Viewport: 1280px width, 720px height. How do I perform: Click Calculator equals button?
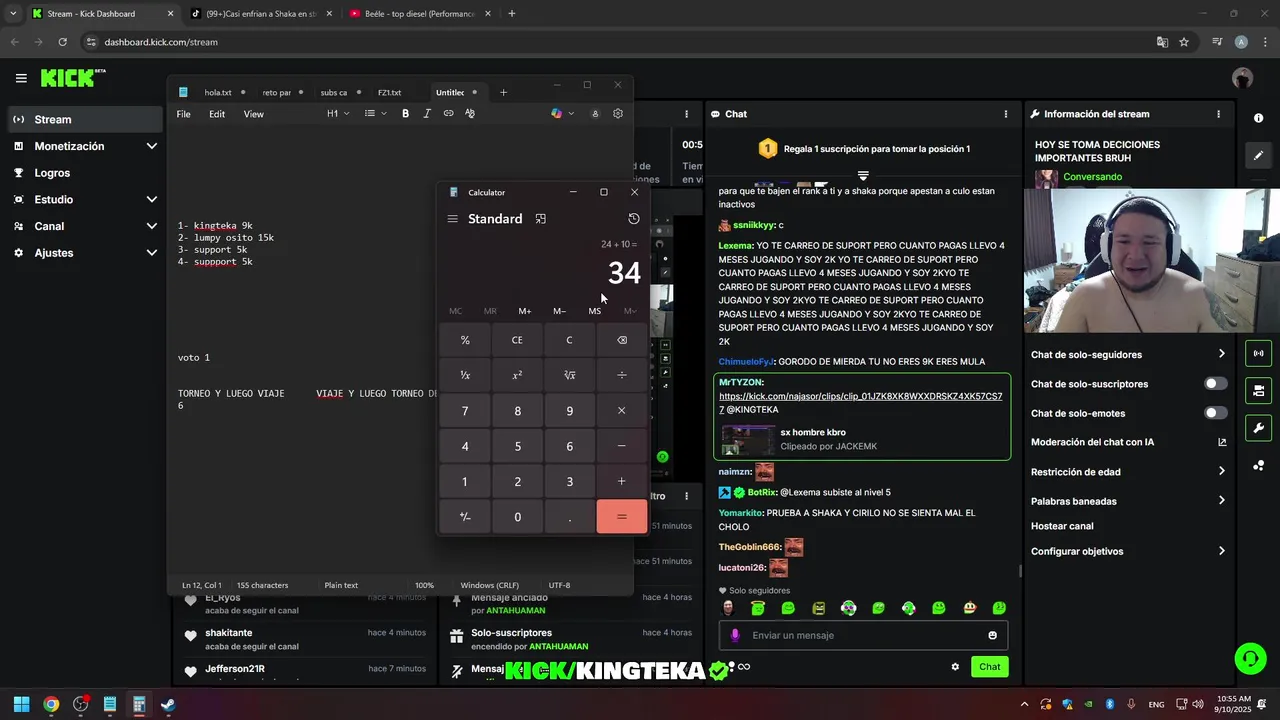click(x=621, y=517)
